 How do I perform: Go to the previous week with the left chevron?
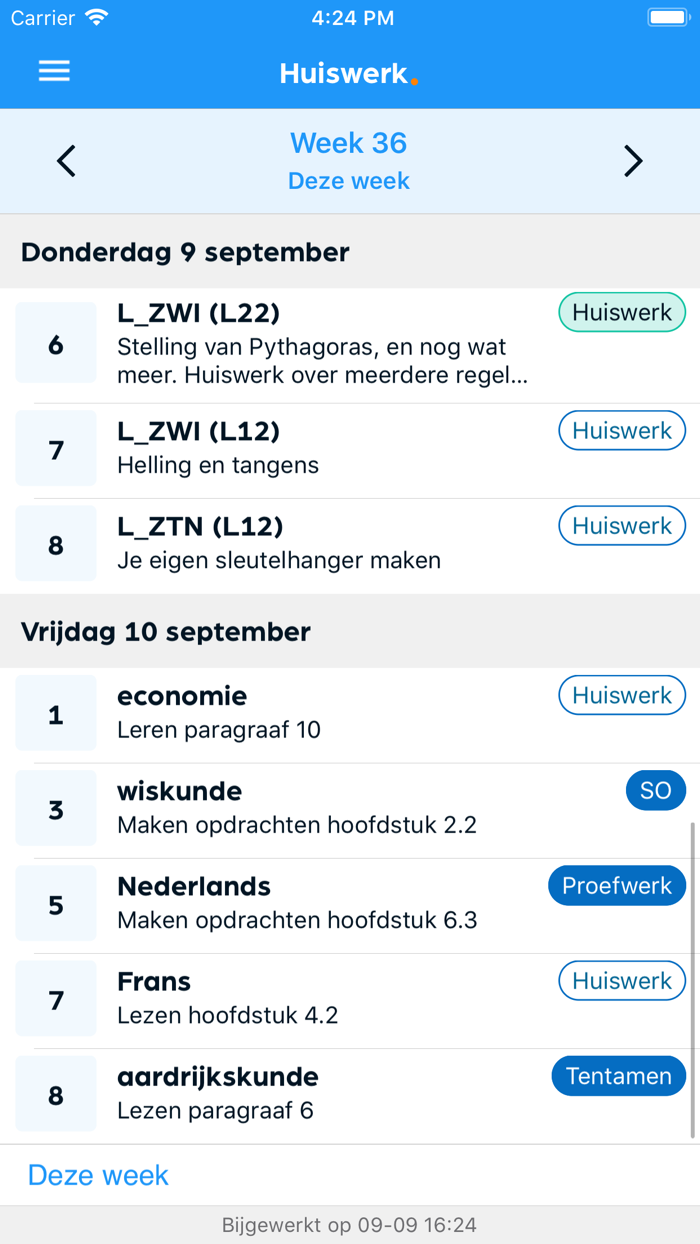pos(66,160)
